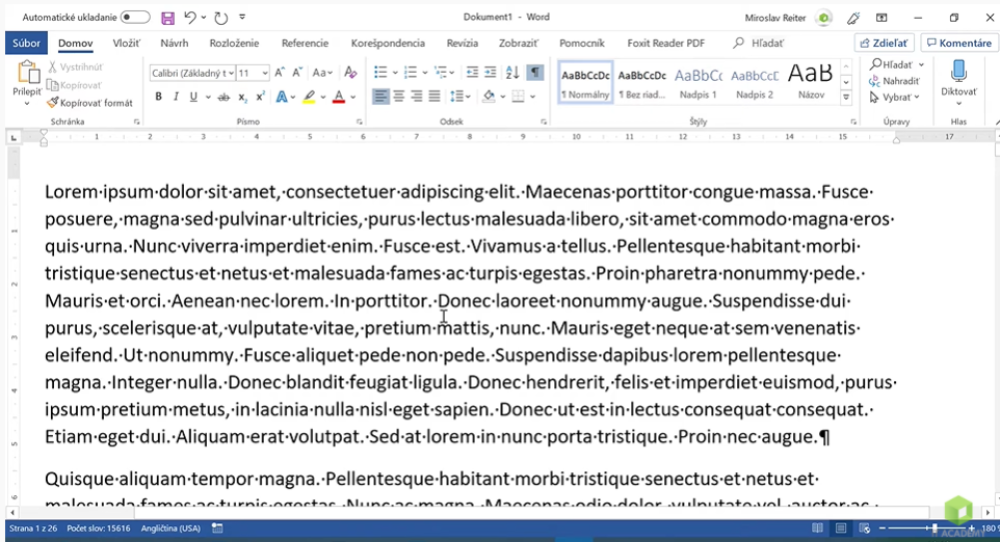
Task: Switch to the Revízia tab
Action: 462,43
